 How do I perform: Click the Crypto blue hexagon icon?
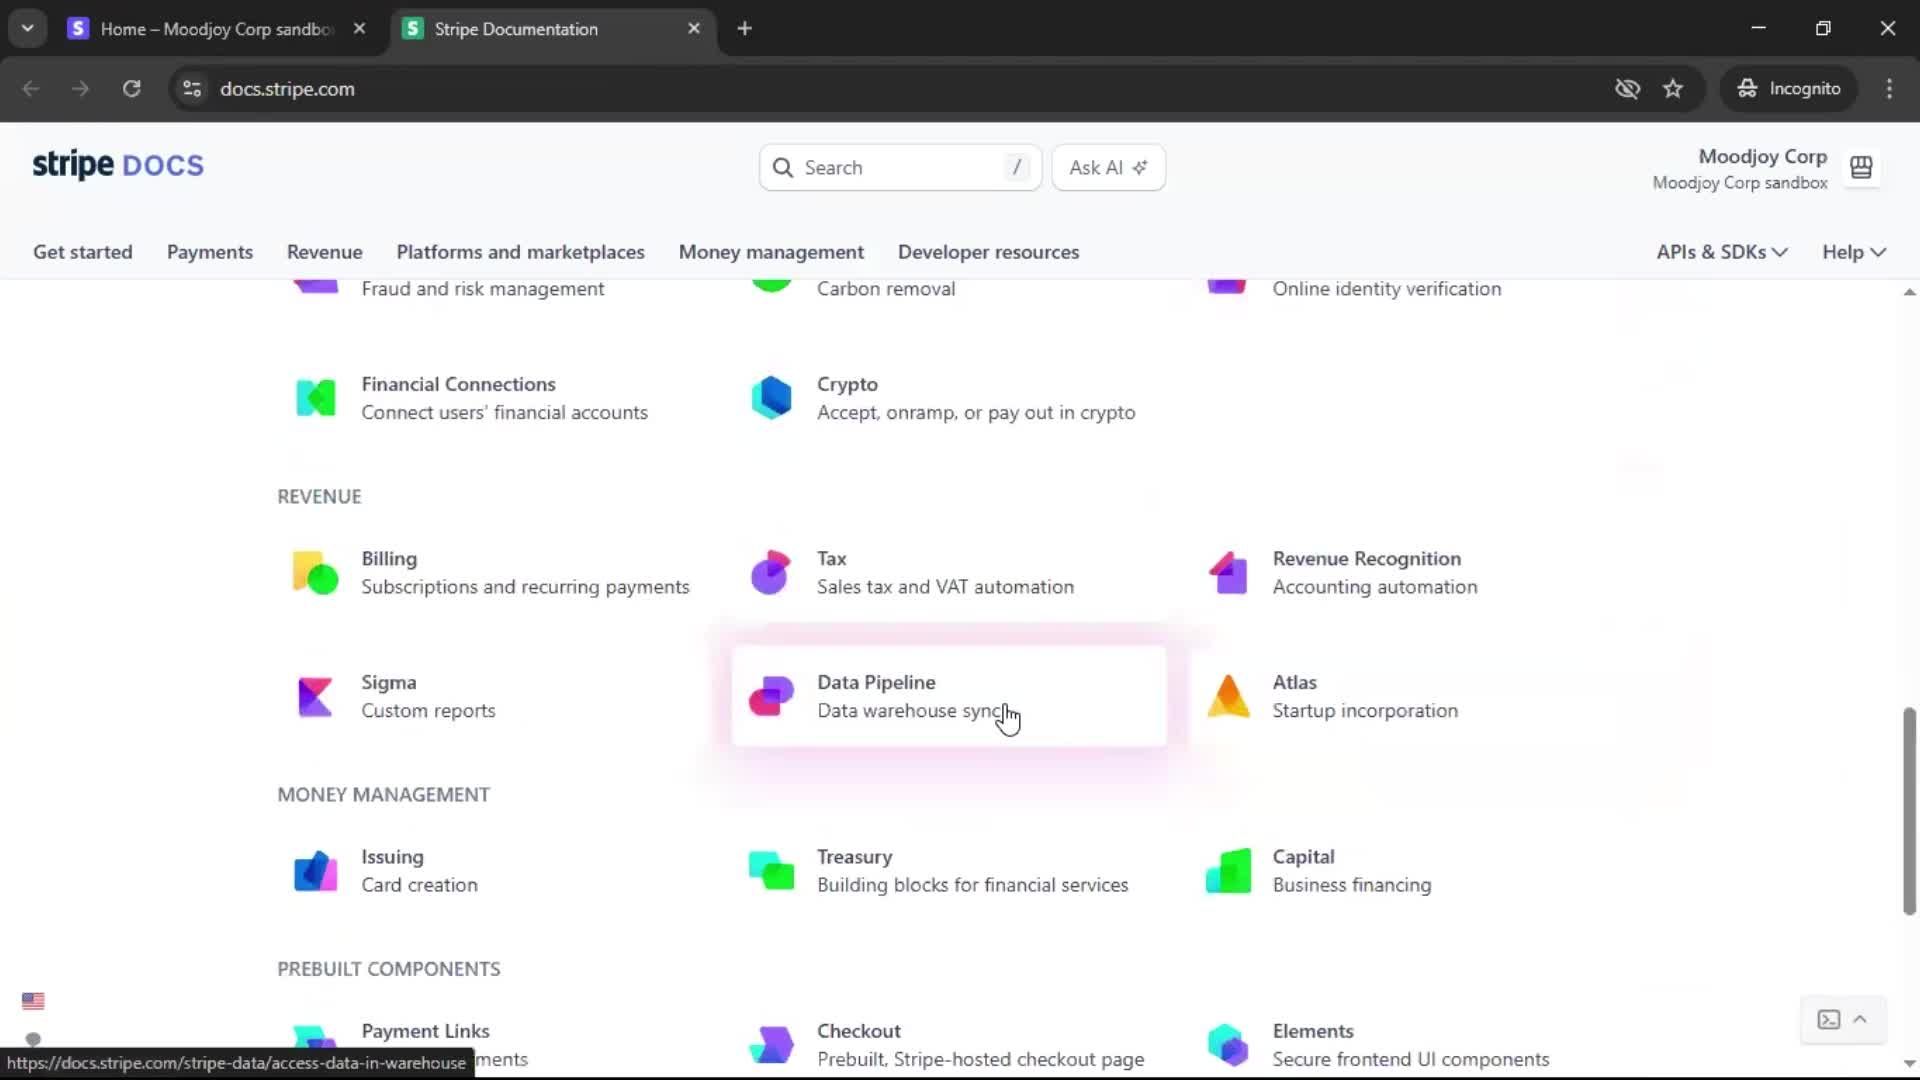(x=771, y=398)
